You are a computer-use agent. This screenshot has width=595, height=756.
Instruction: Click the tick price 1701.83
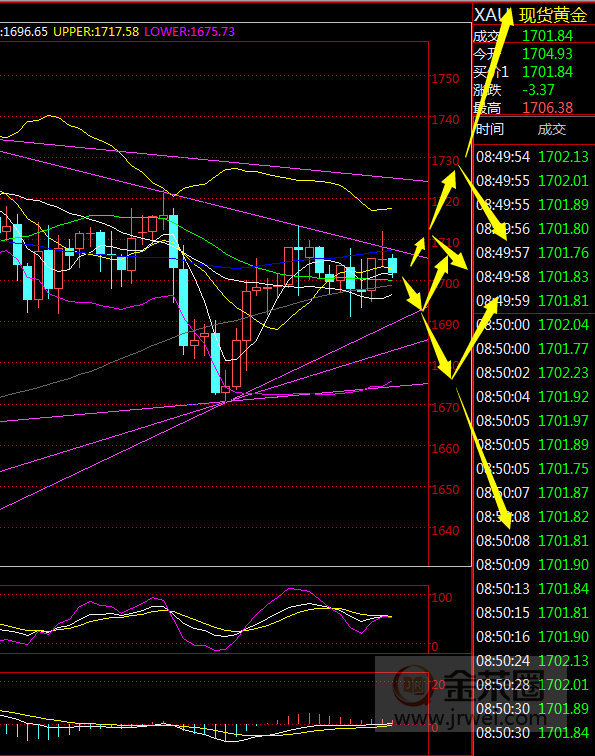click(x=563, y=277)
